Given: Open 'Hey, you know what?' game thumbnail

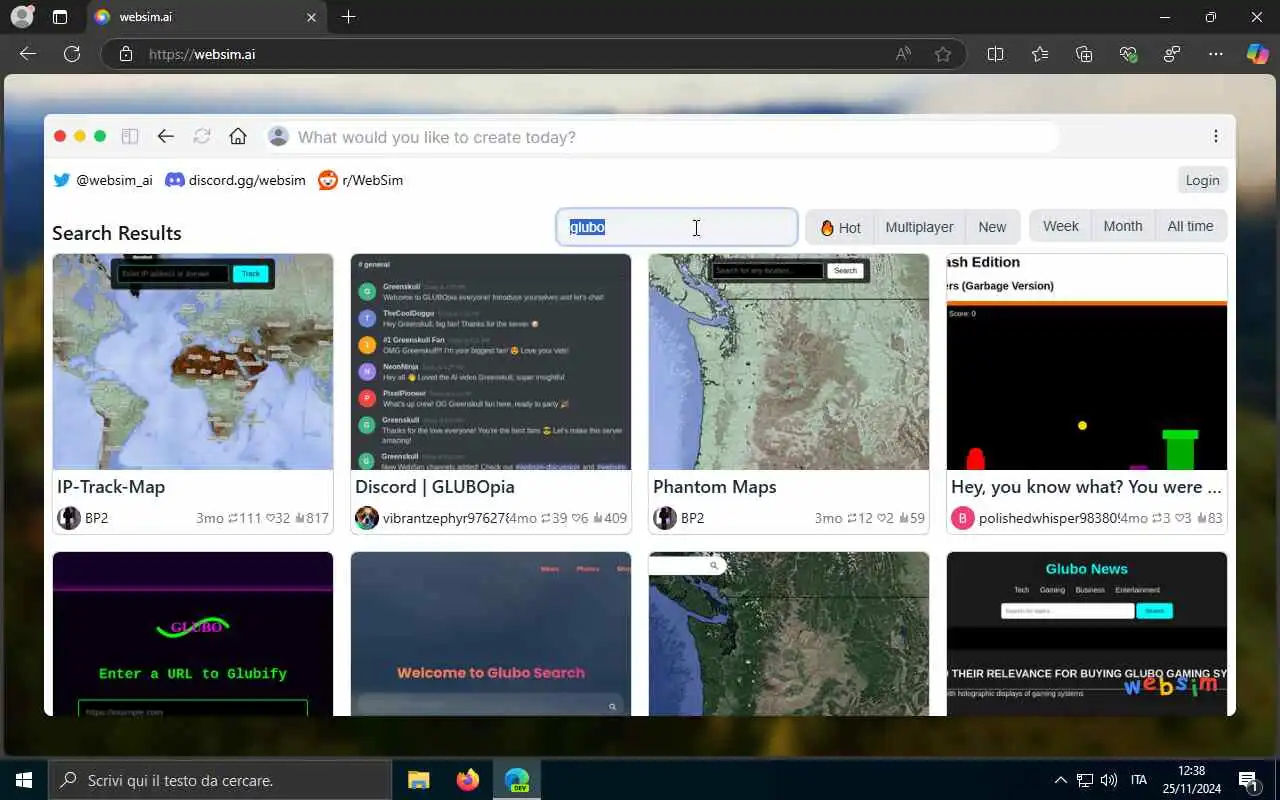Looking at the screenshot, I should tap(1087, 361).
